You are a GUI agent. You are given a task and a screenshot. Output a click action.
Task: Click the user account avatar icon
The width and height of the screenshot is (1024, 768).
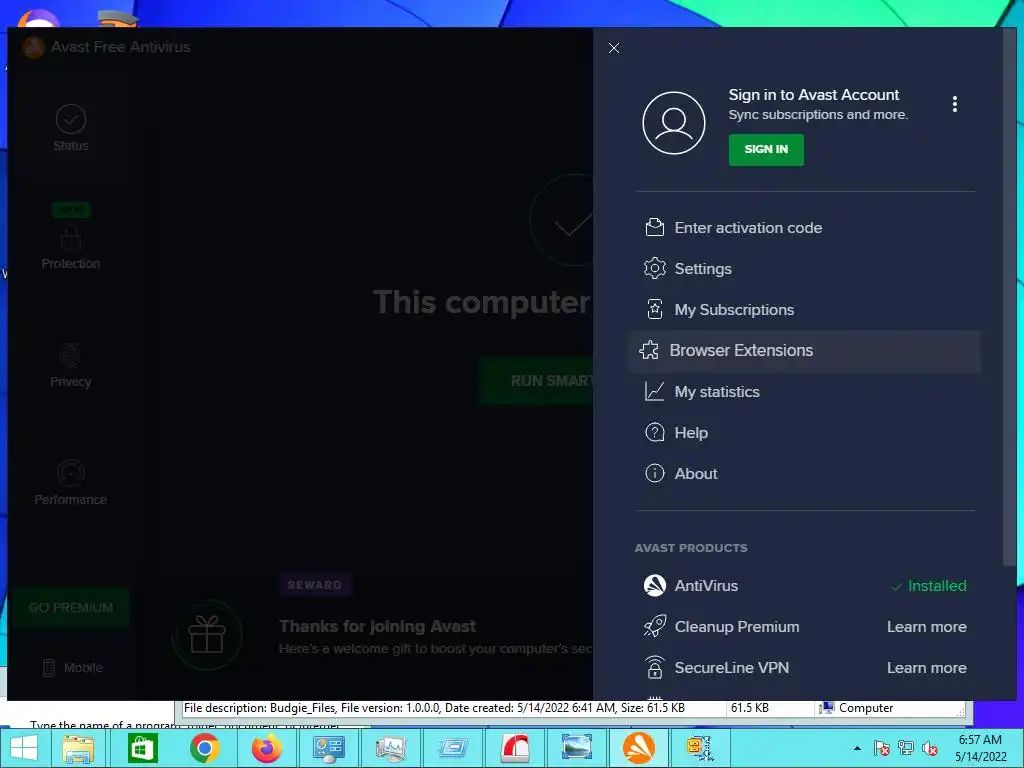673,123
